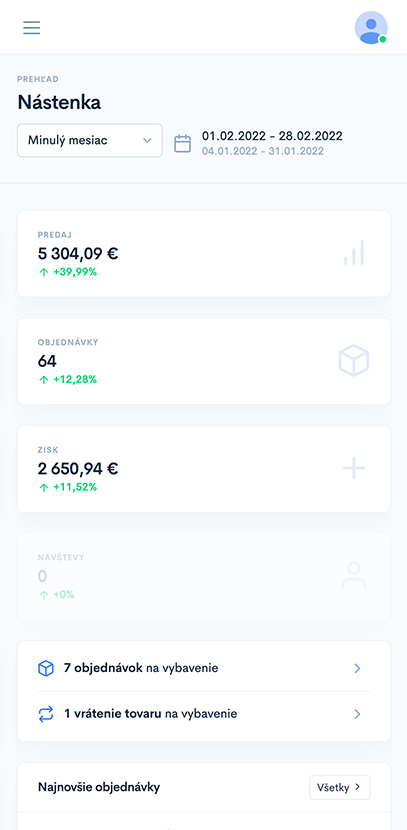Open the Predaj 5 304,09 € card

204,254
